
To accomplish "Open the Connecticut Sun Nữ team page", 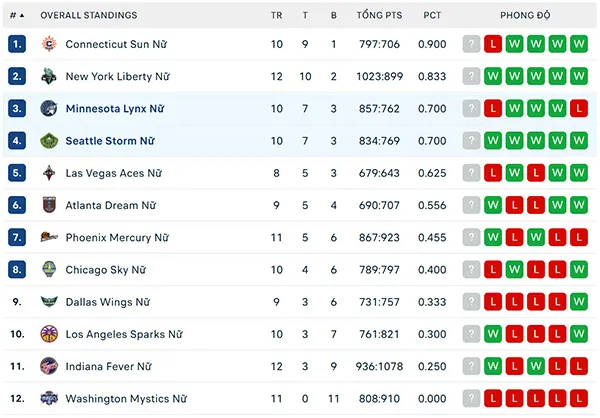I will (x=116, y=44).
